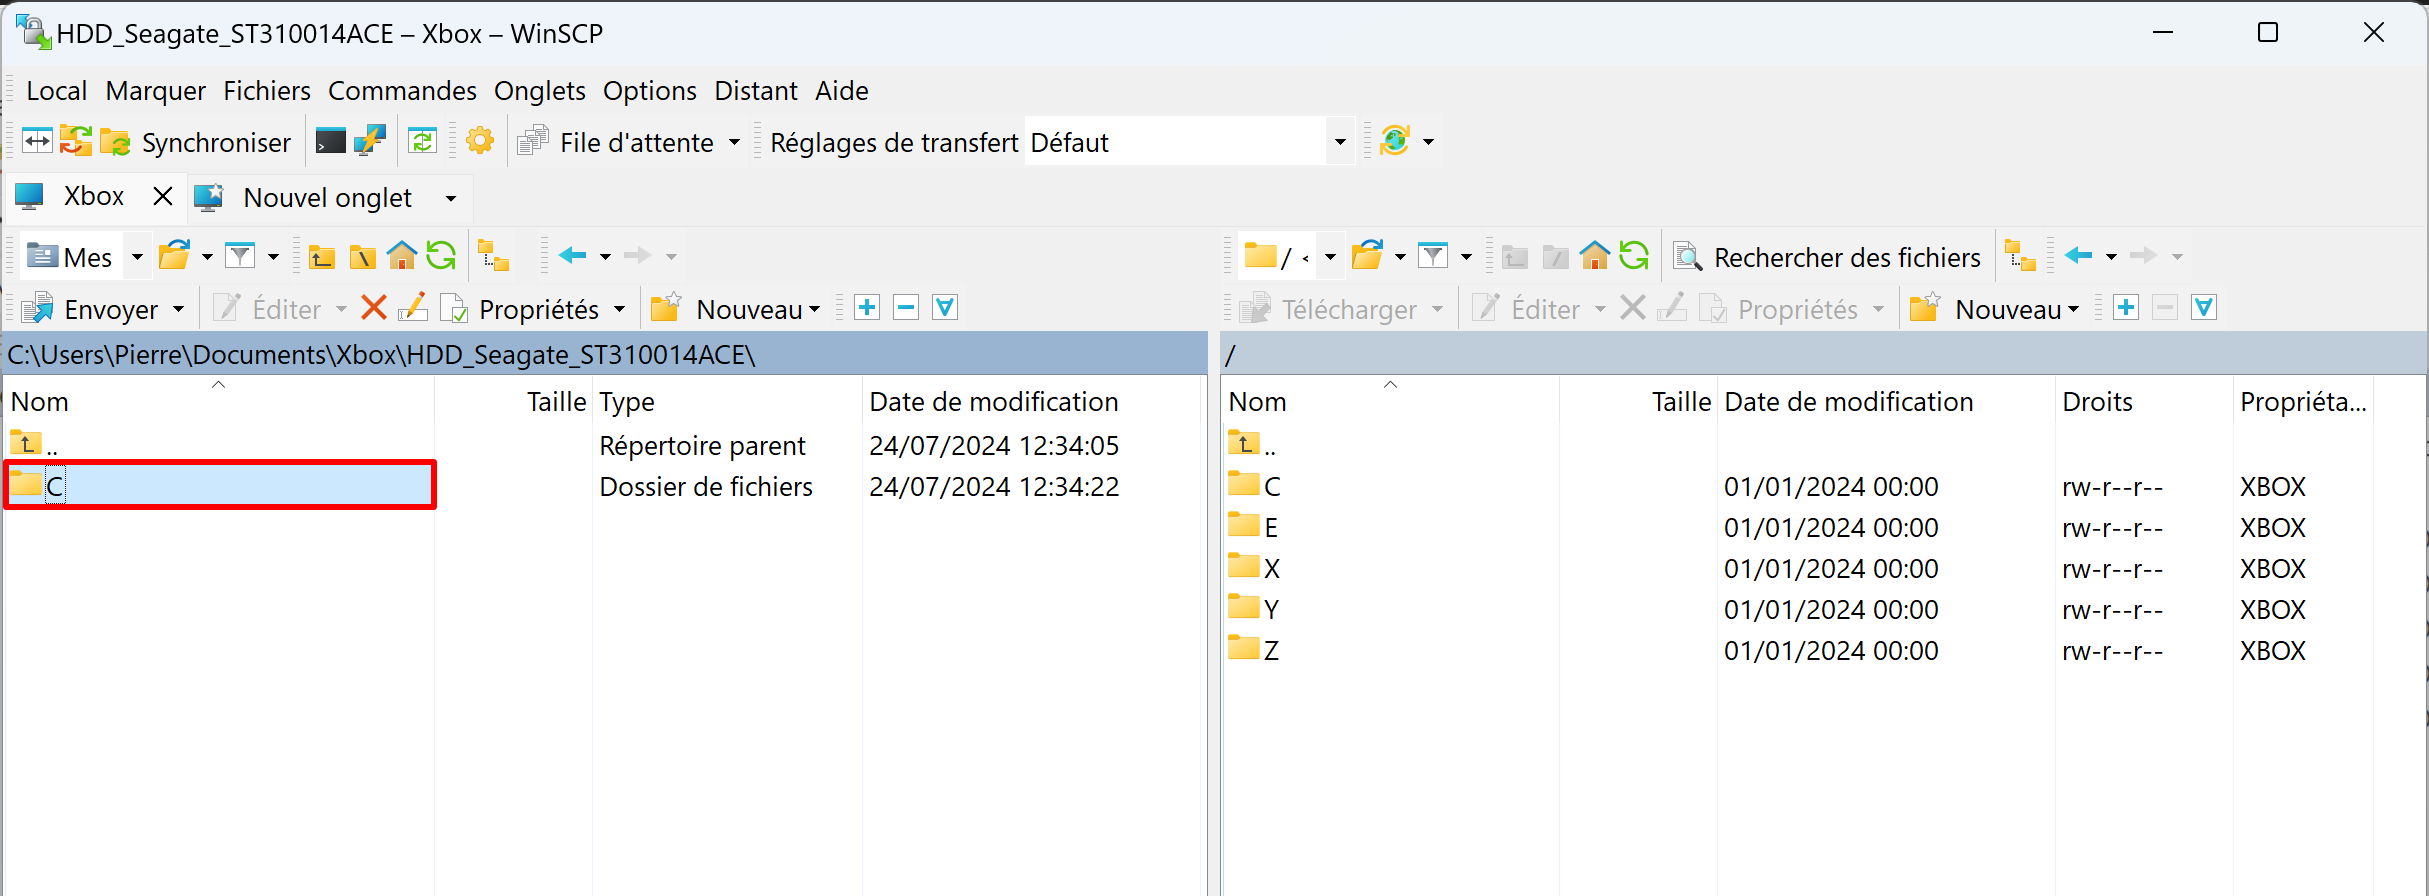The height and width of the screenshot is (896, 2429).
Task: Click the remote panel filter funnel icon
Action: pos(1434,256)
